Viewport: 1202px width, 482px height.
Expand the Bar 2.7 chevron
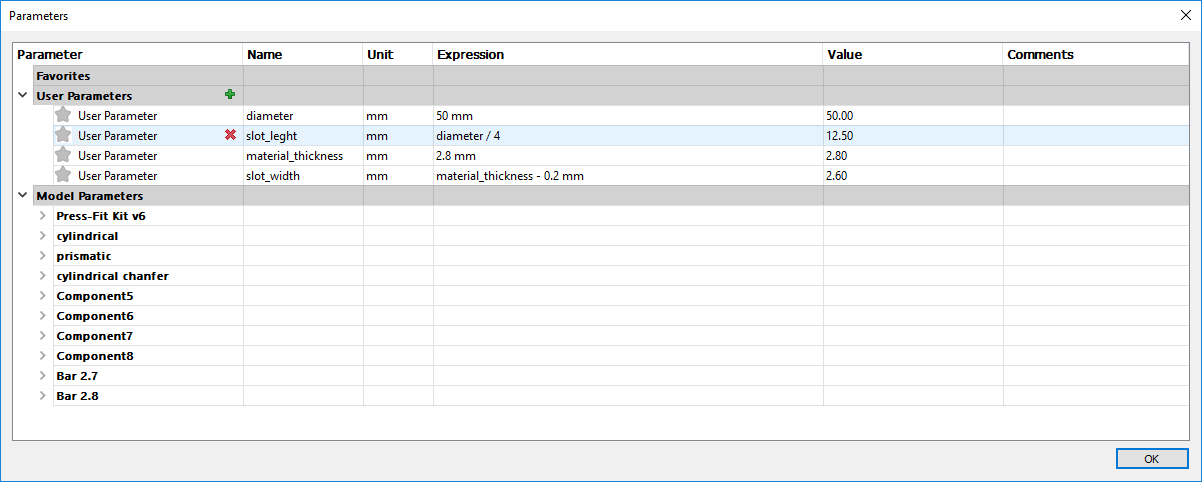click(42, 375)
